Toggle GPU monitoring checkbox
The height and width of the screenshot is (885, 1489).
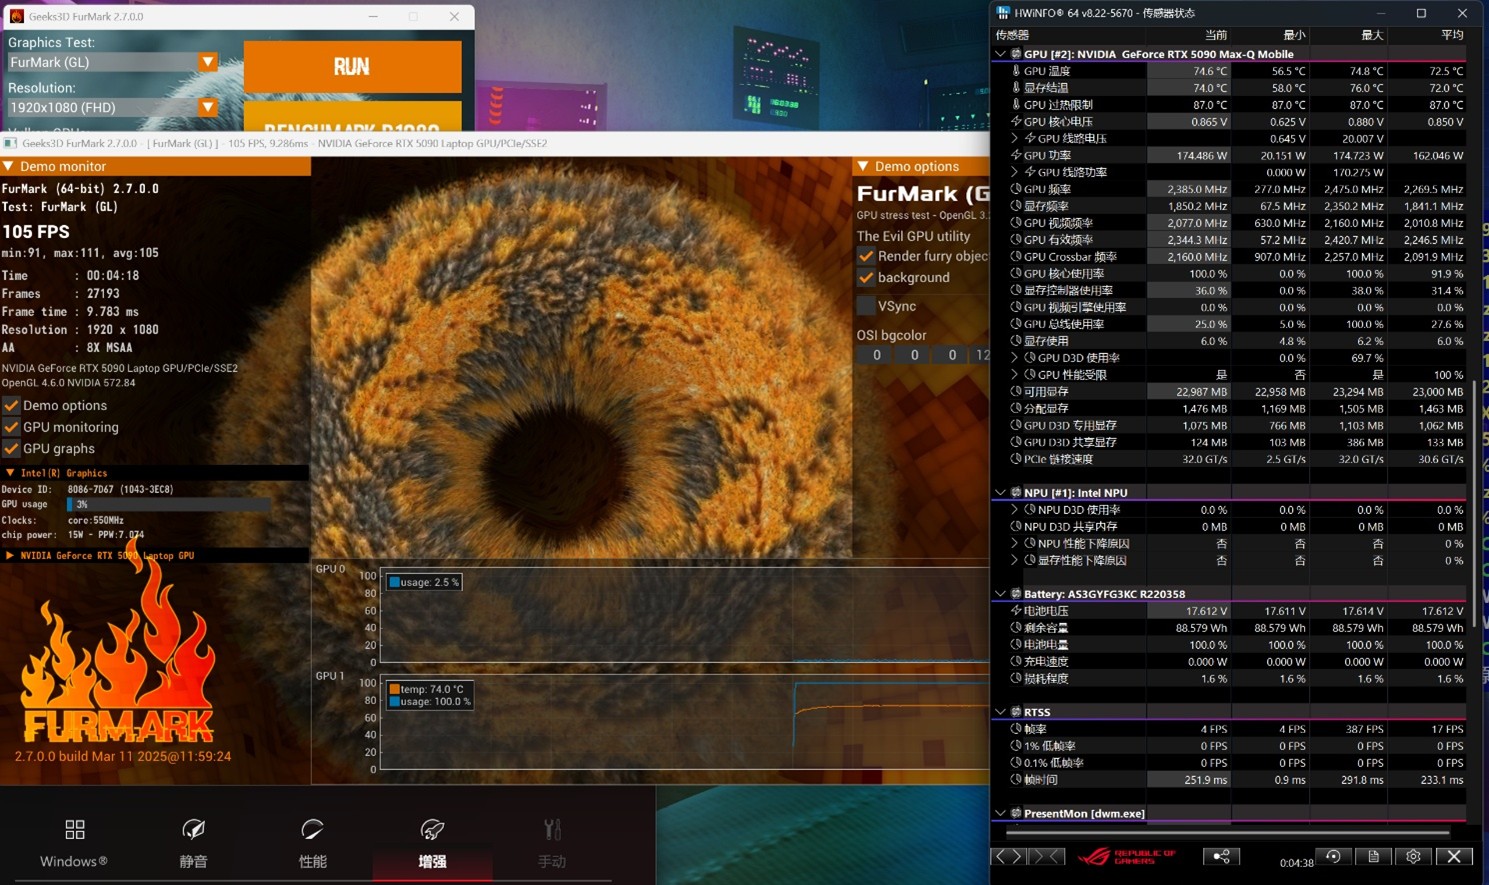click(x=11, y=427)
